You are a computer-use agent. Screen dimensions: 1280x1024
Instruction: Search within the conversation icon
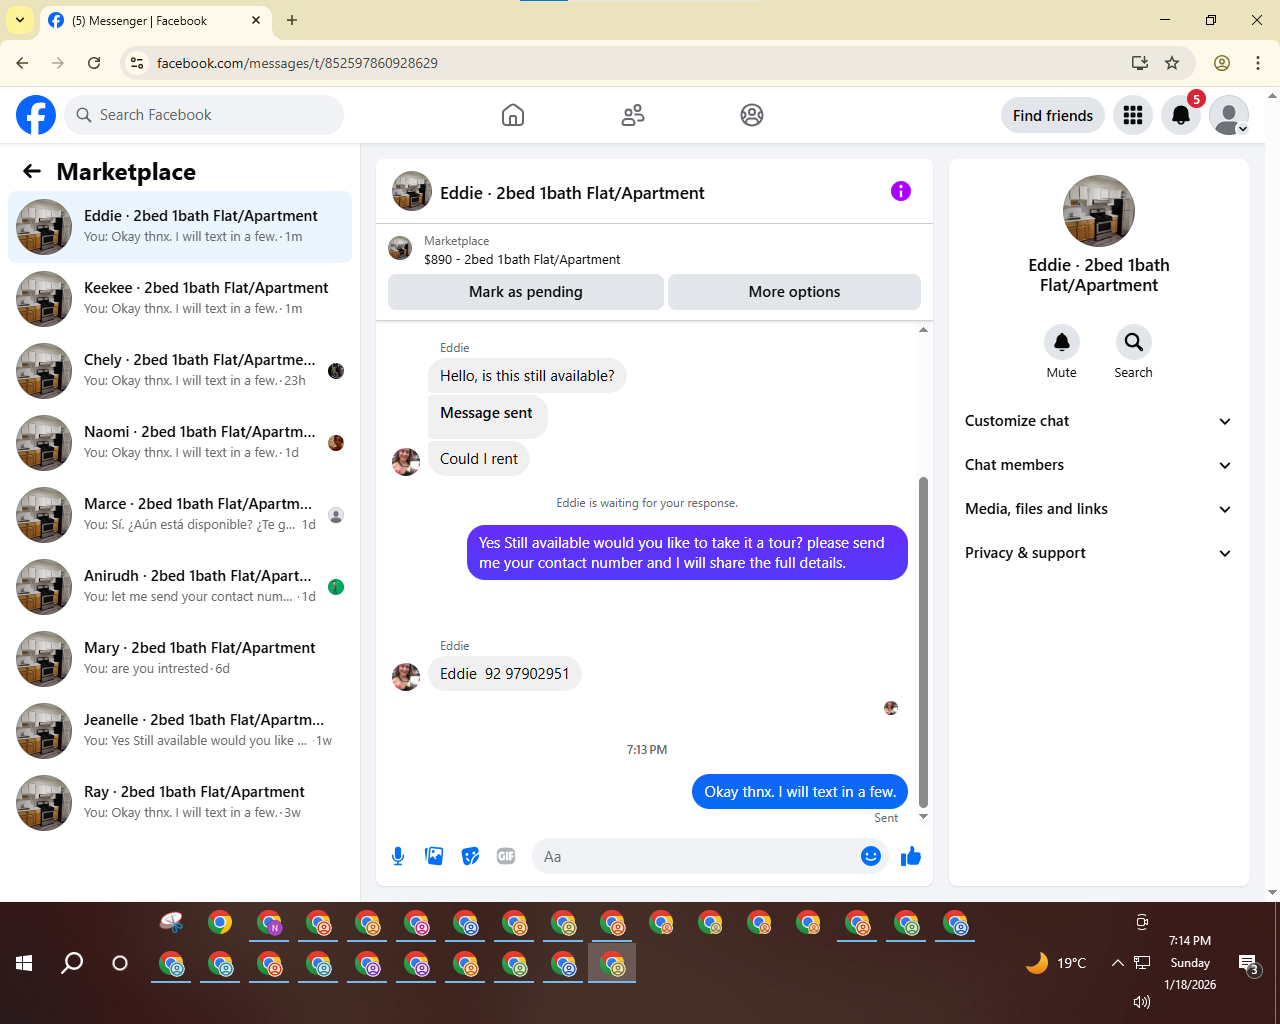[1133, 342]
